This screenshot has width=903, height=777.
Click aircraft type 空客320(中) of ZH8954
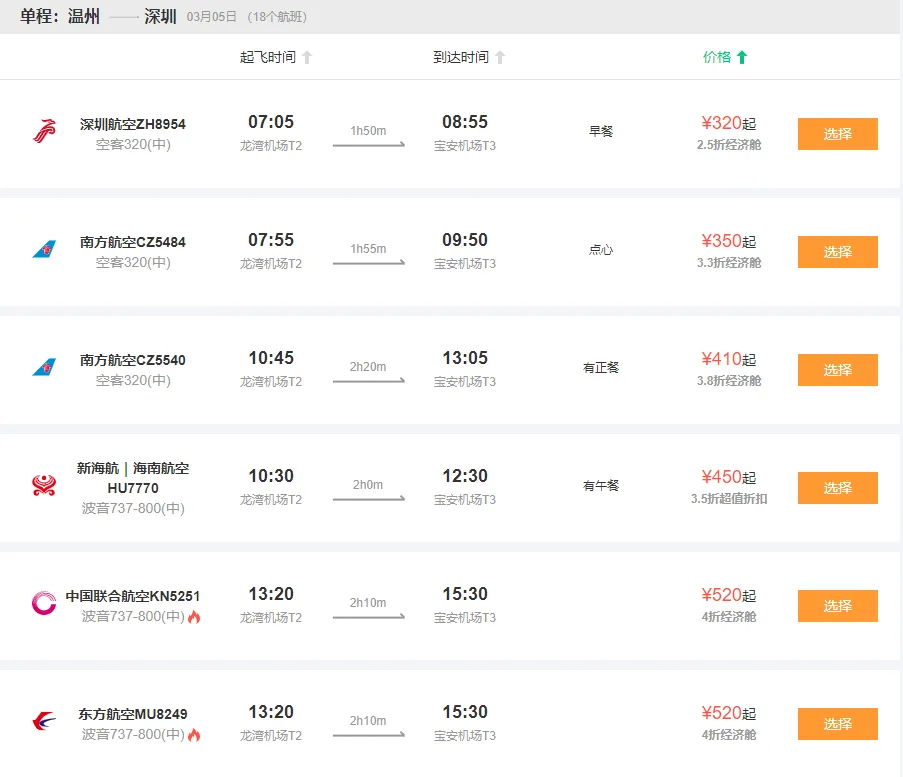pyautogui.click(x=133, y=145)
